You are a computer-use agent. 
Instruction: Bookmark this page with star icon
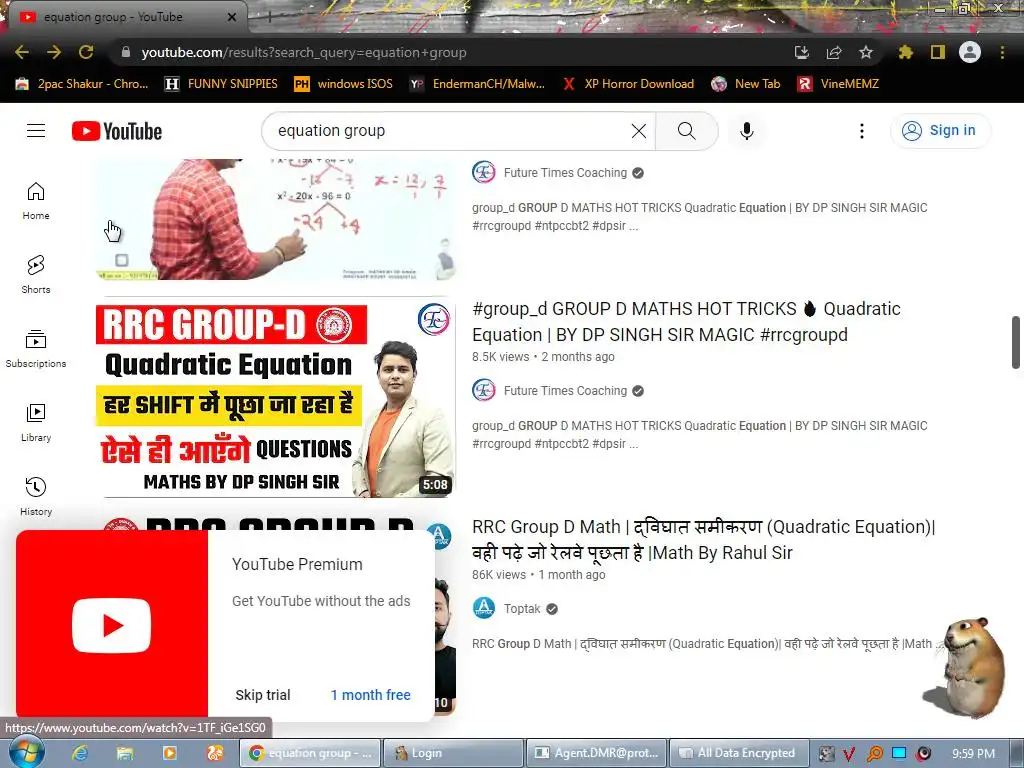tap(865, 52)
